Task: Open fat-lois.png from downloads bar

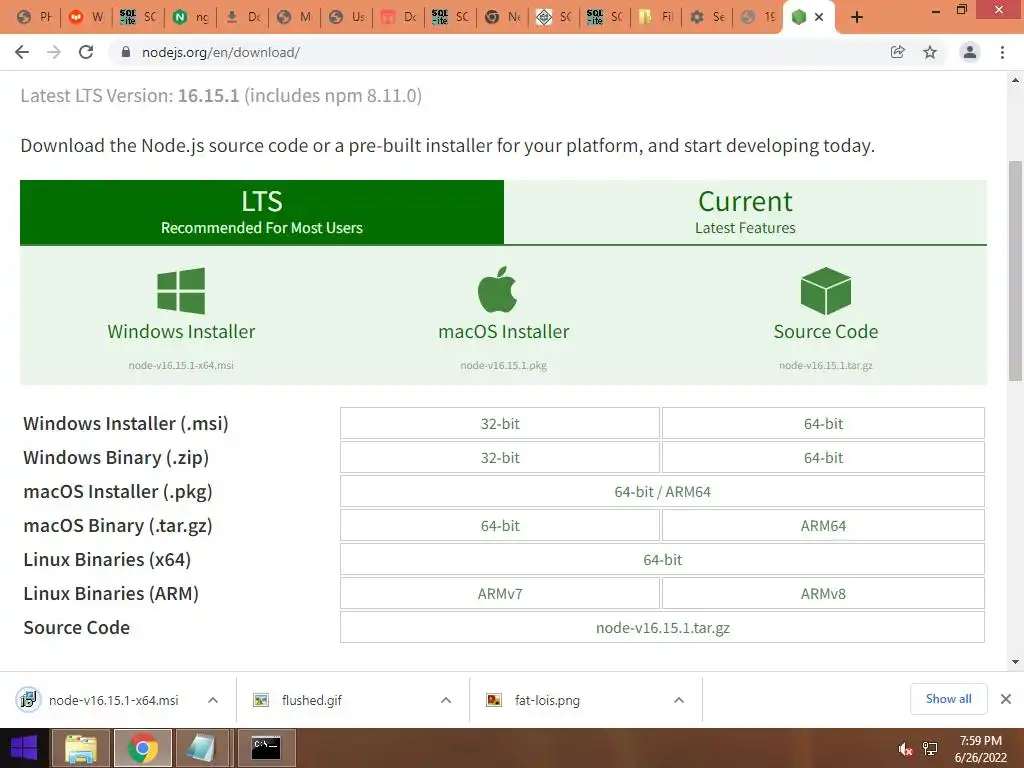Action: coord(547,700)
